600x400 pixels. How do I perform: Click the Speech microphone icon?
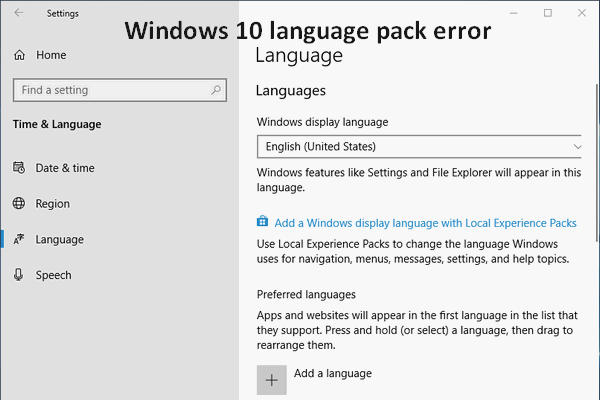(x=18, y=275)
